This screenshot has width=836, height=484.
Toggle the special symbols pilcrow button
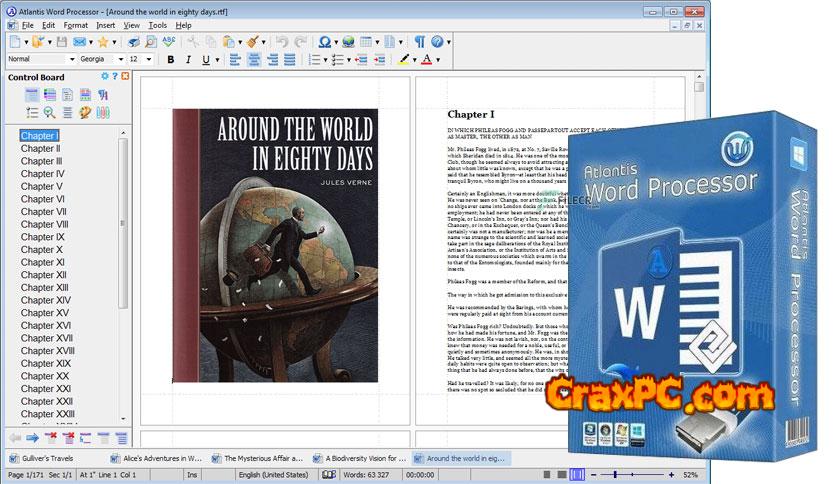coord(419,42)
